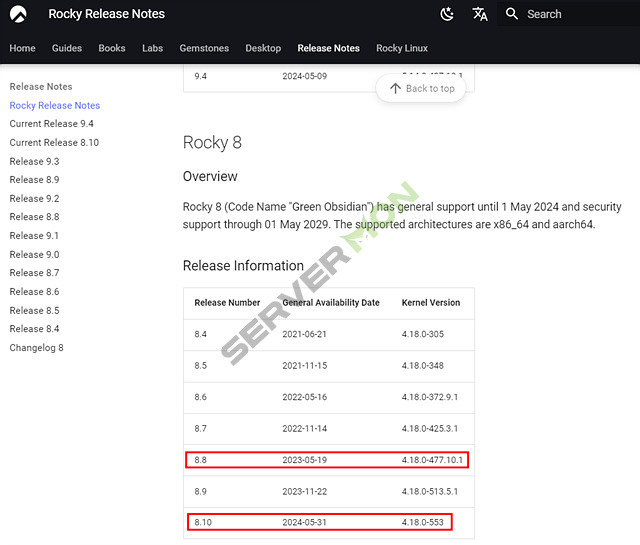Select date cell 2021-06-21
The image size is (640, 545).
coord(304,334)
